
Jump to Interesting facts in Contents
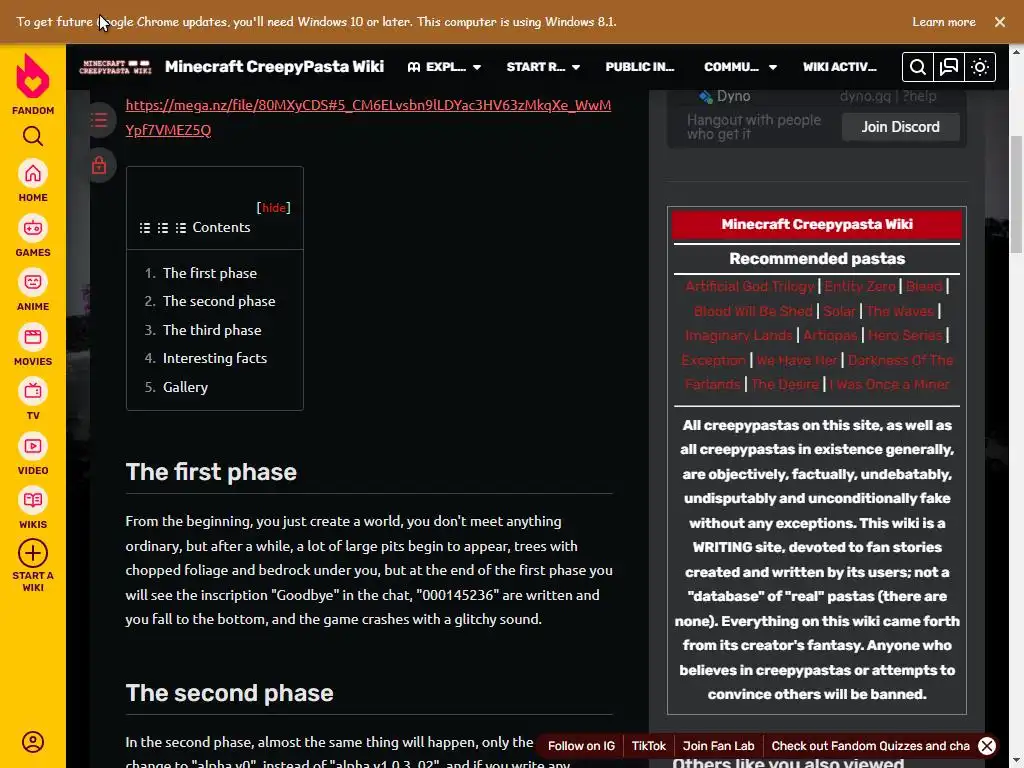click(x=215, y=358)
